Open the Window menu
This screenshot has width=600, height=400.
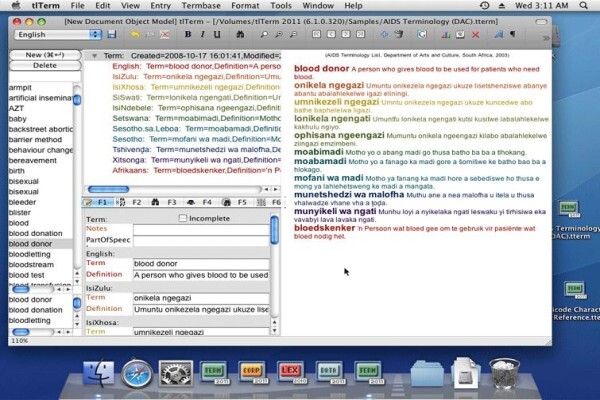tap(318, 5)
